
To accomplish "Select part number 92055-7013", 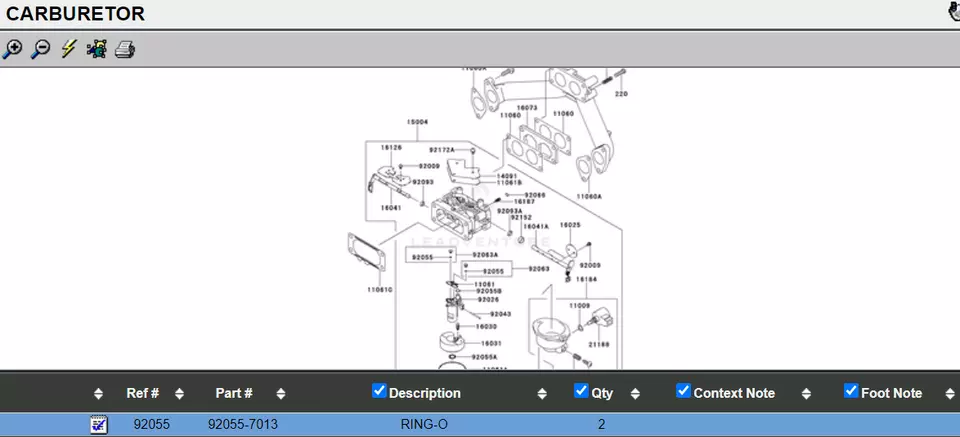I will (x=243, y=425).
